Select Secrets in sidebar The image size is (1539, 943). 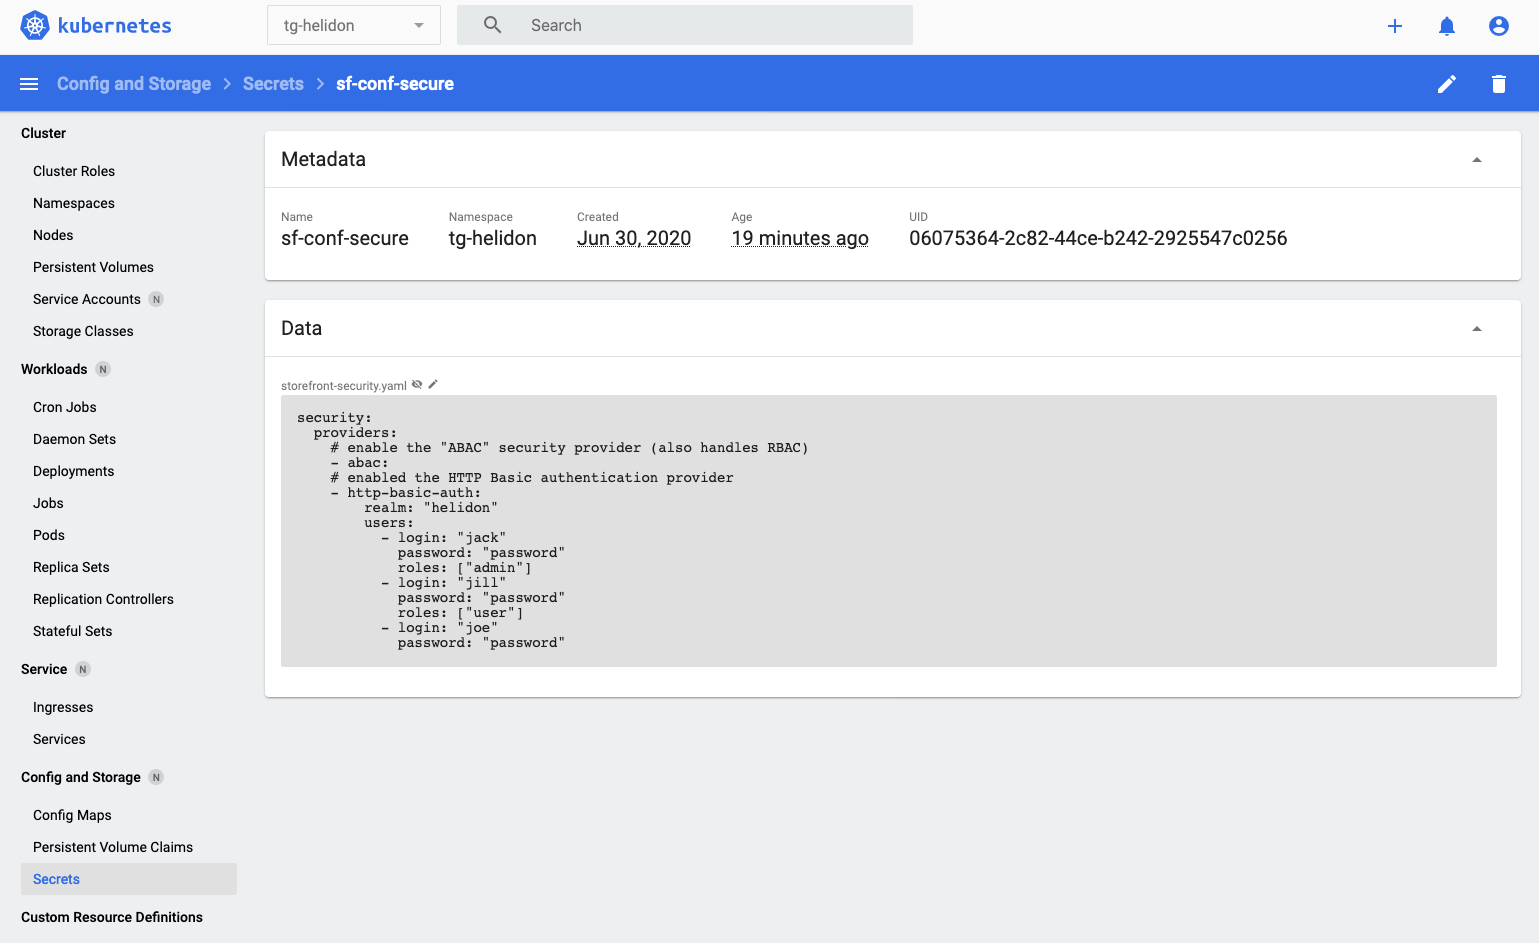129,879
